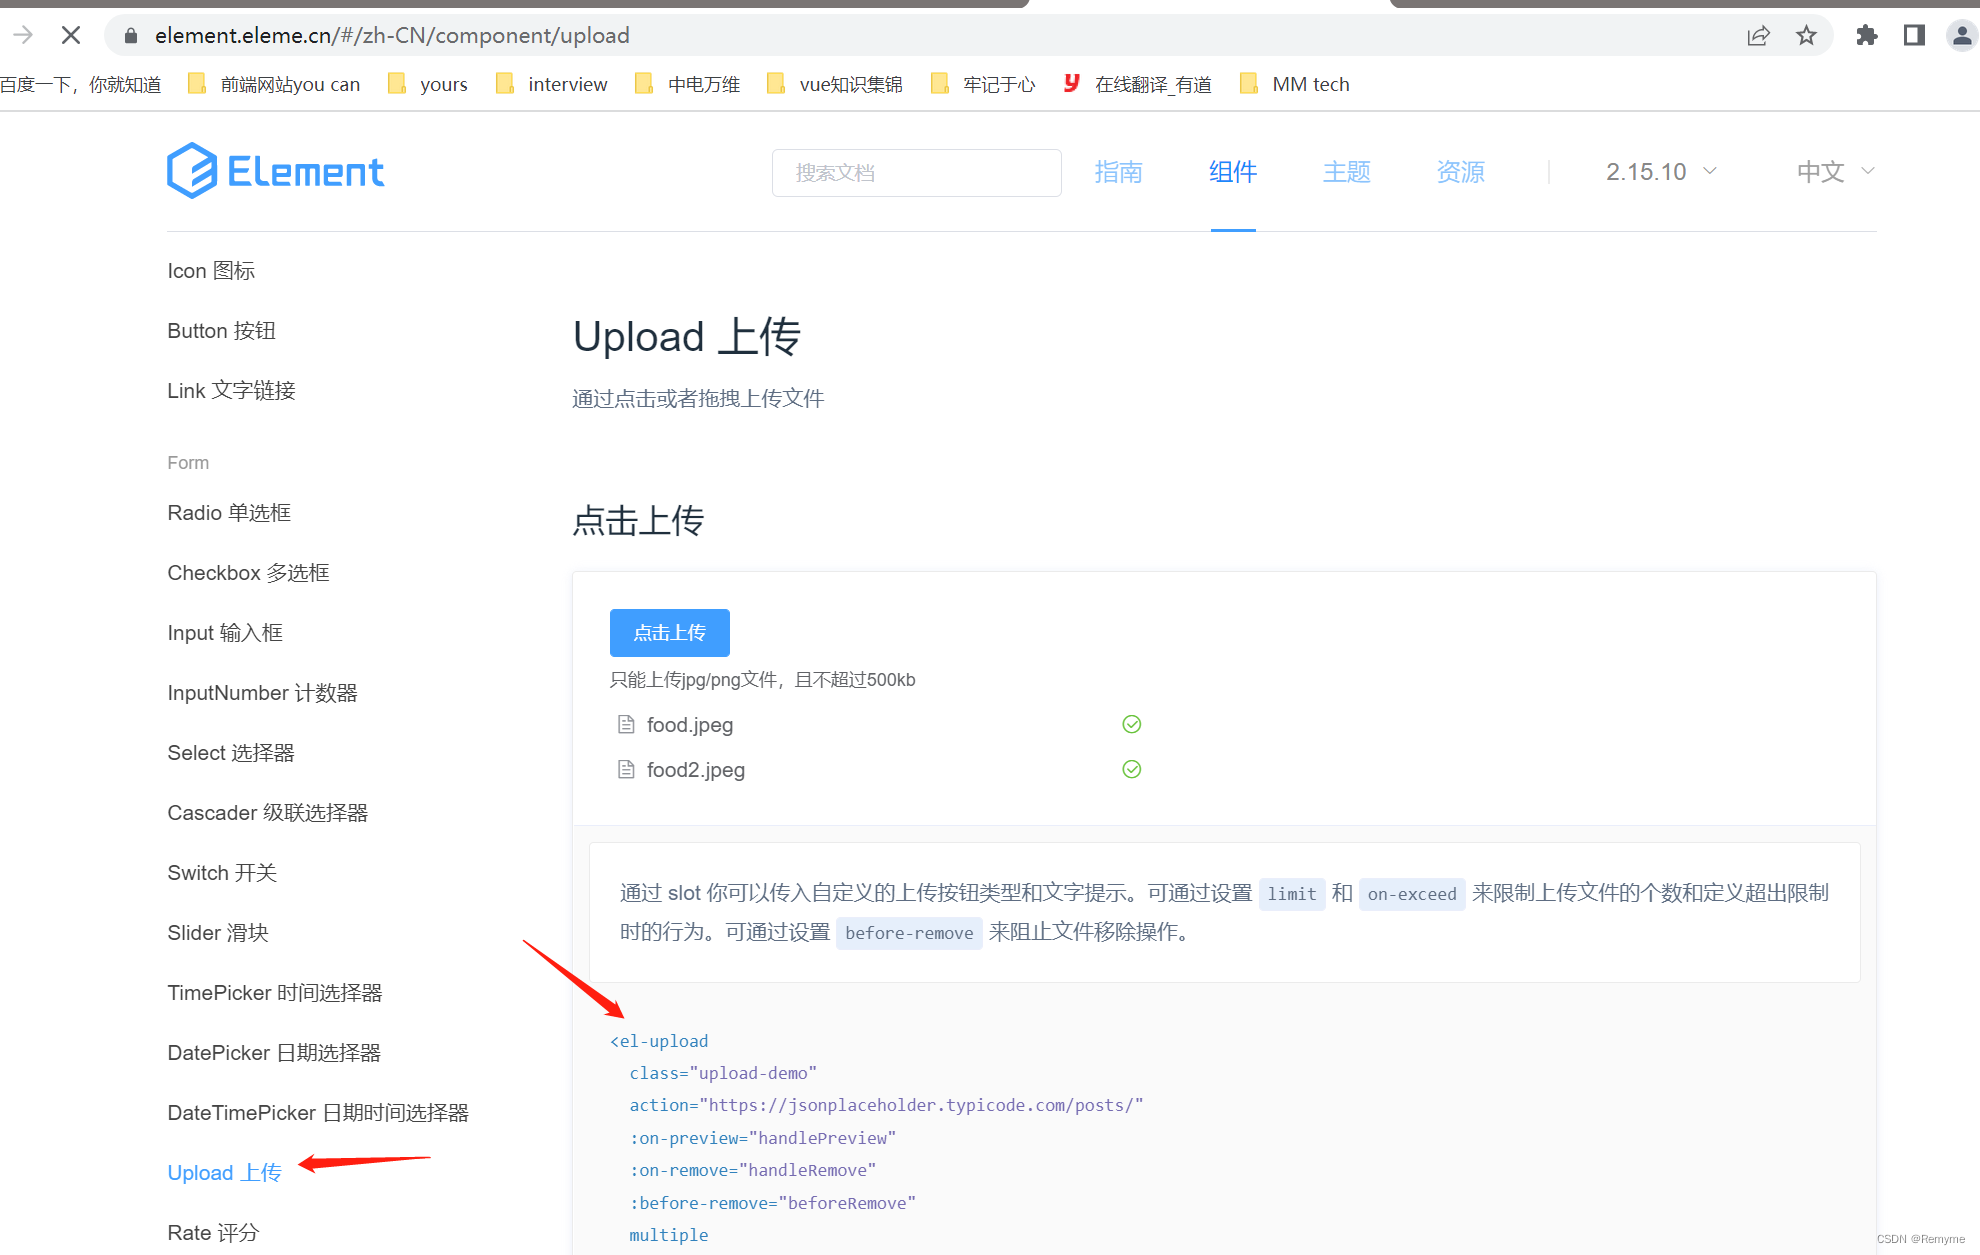Click the blue 点击上传 button
Screen dimensions: 1980x1255
tap(670, 633)
